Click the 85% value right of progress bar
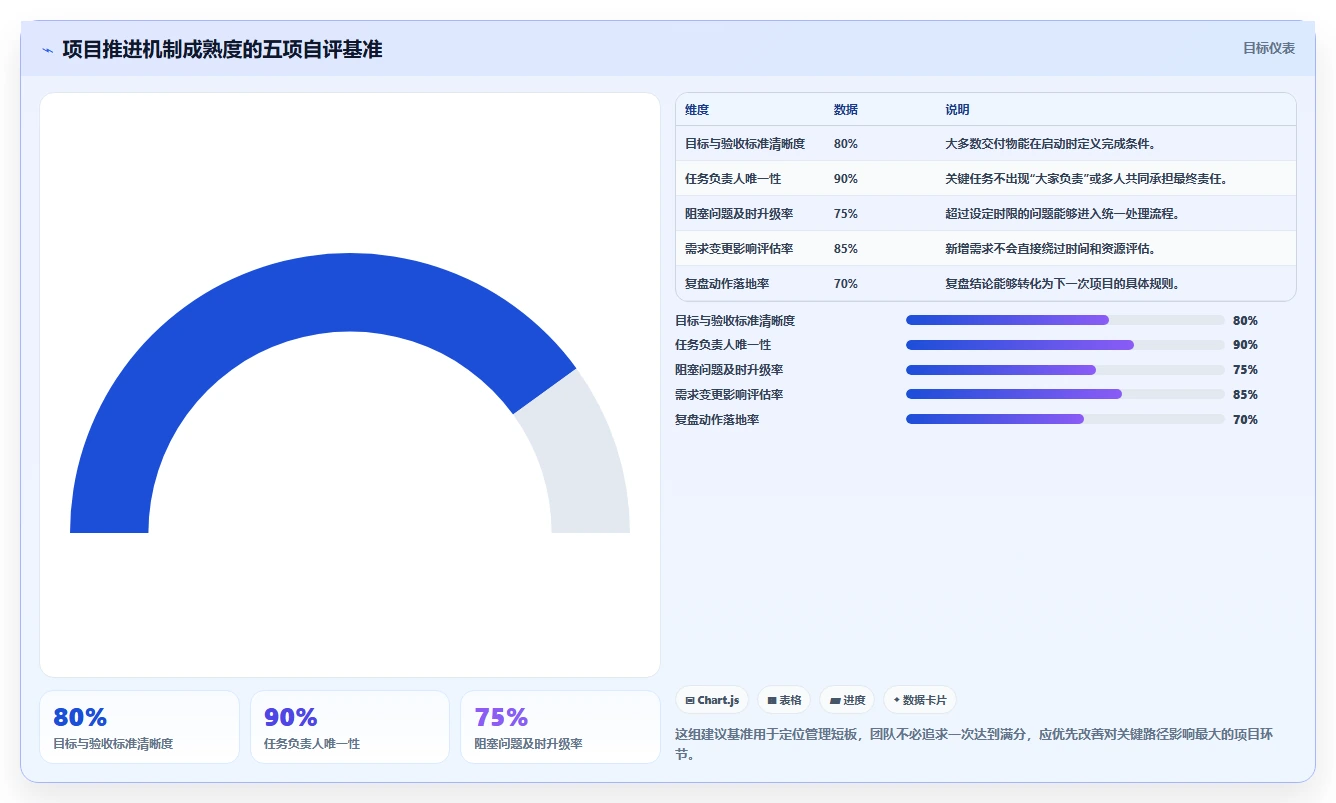The image size is (1336, 803). click(1245, 395)
